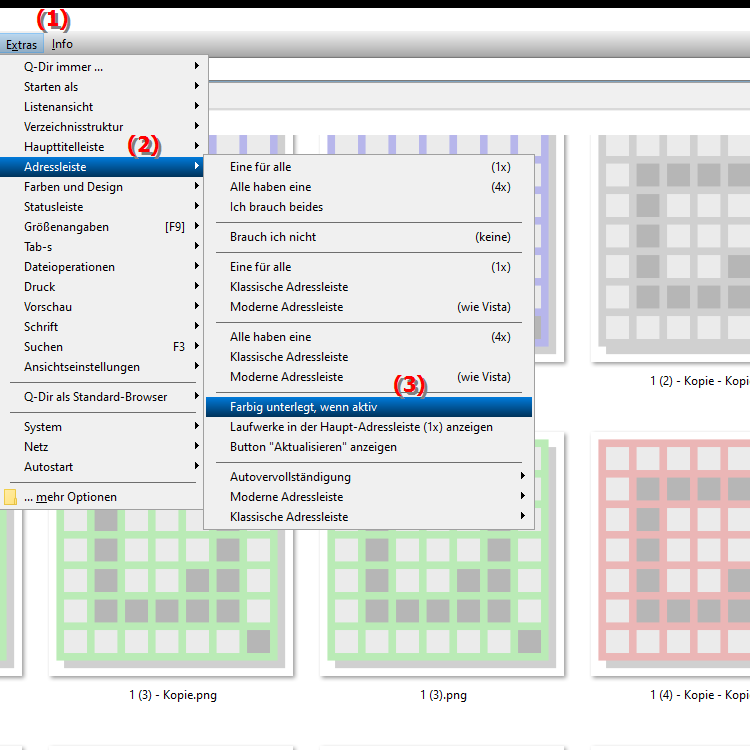Select 'Moderne Adressleiste' under 'Eine für alle'
Screen dimensions: 750x750
tap(369, 307)
